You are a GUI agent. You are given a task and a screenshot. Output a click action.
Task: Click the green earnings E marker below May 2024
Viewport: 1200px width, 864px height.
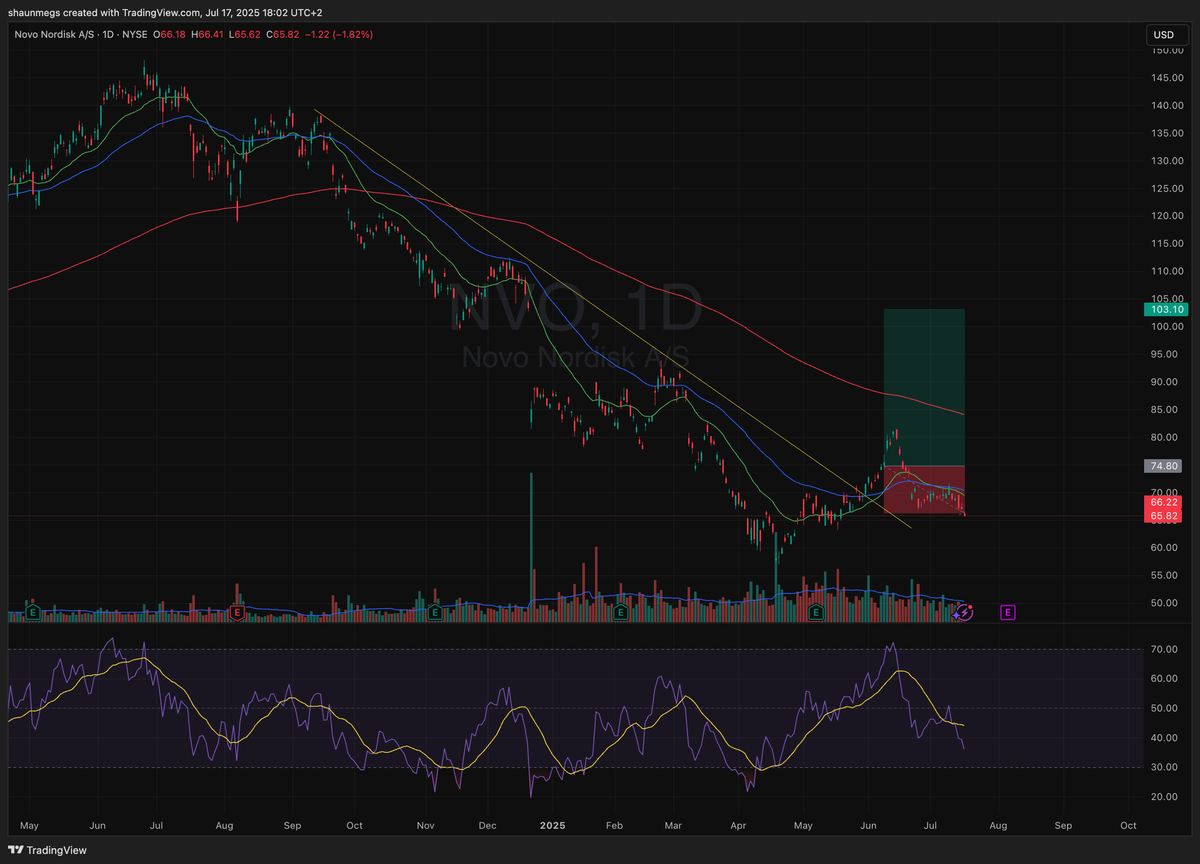[x=33, y=611]
